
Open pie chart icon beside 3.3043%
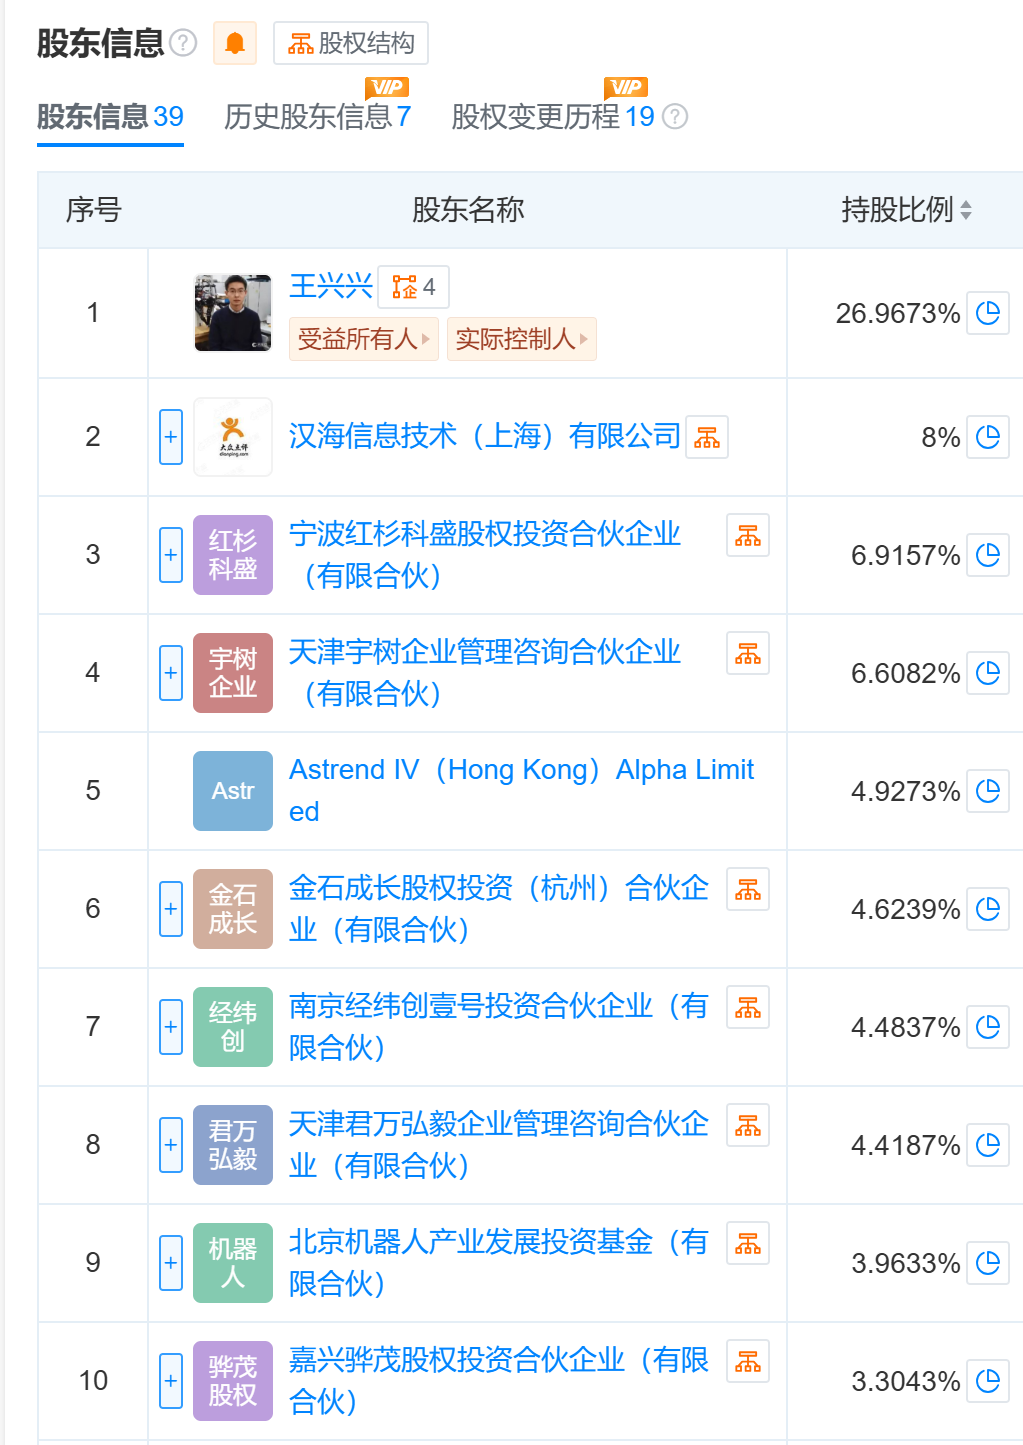pyautogui.click(x=988, y=1381)
